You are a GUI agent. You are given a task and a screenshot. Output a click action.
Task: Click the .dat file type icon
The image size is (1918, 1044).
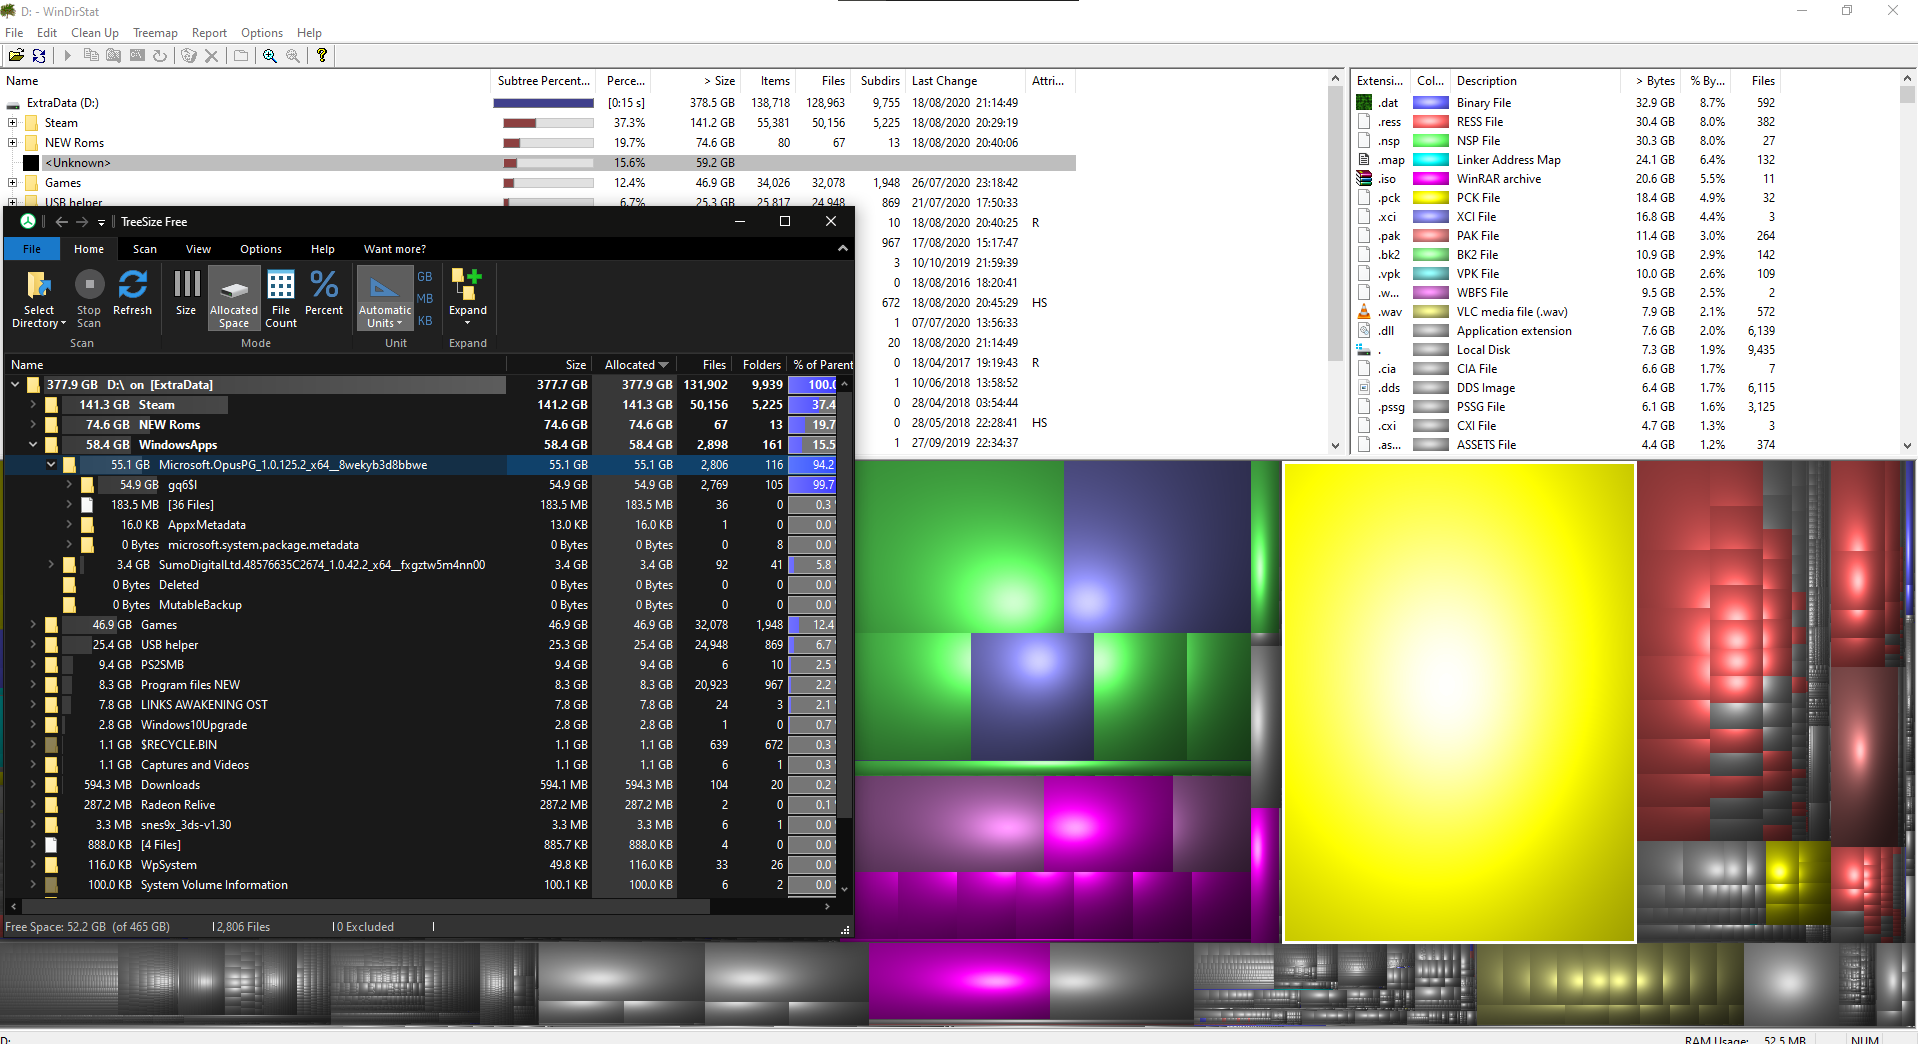pyautogui.click(x=1364, y=103)
